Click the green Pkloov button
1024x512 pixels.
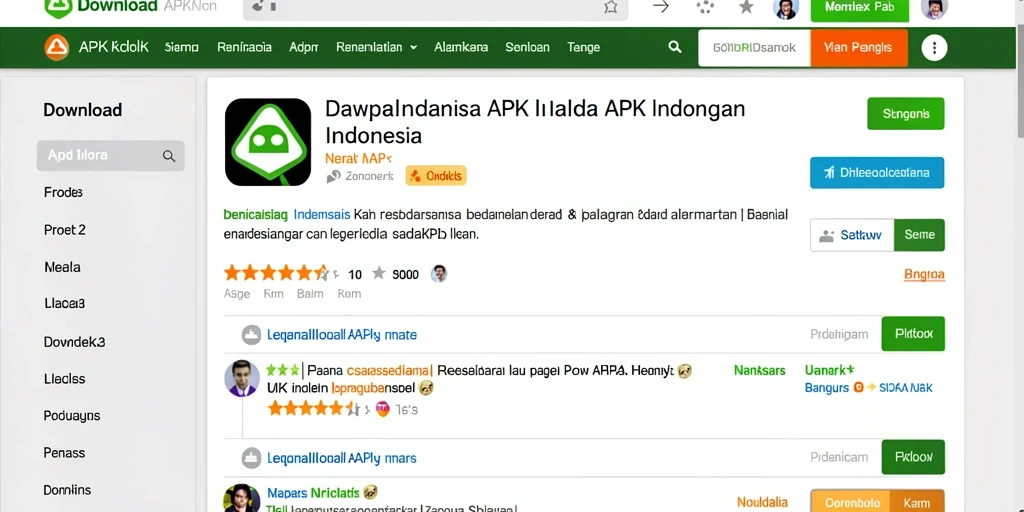(x=913, y=457)
